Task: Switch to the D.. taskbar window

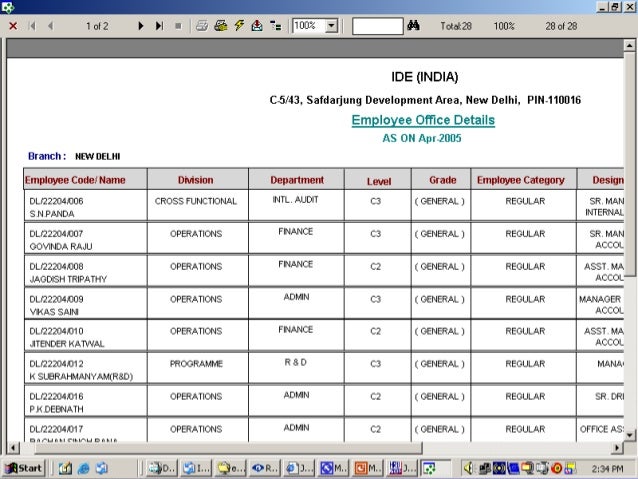Action: [161, 468]
